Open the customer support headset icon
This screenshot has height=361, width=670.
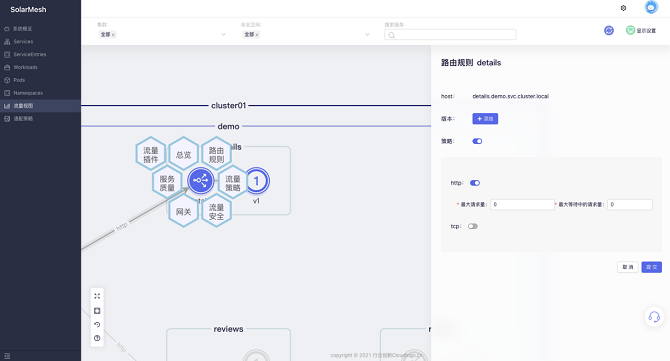coord(654,317)
